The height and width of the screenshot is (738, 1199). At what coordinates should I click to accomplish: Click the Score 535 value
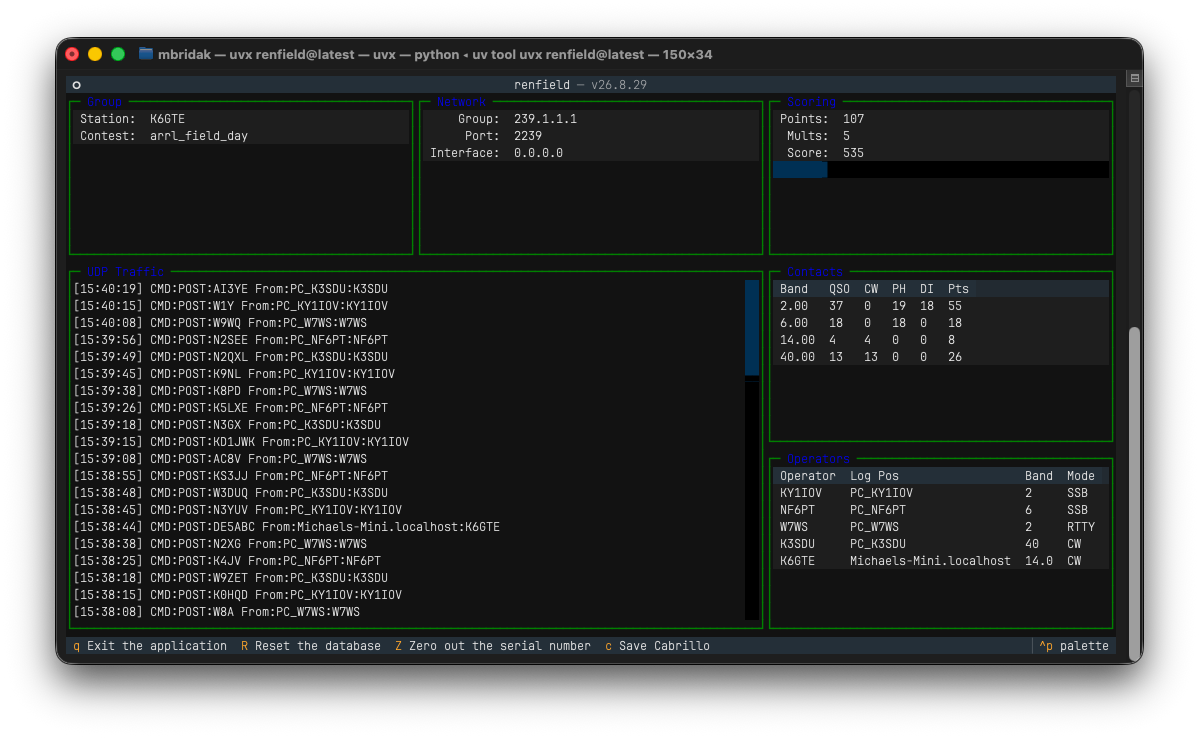coord(853,153)
